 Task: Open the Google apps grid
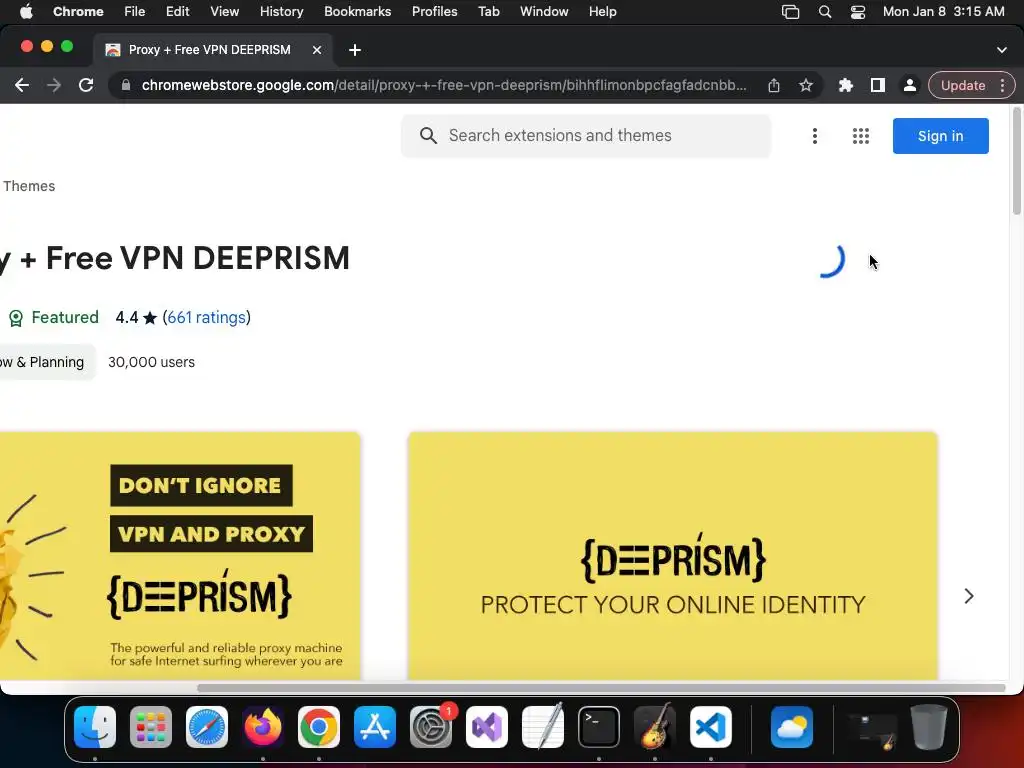pos(861,136)
